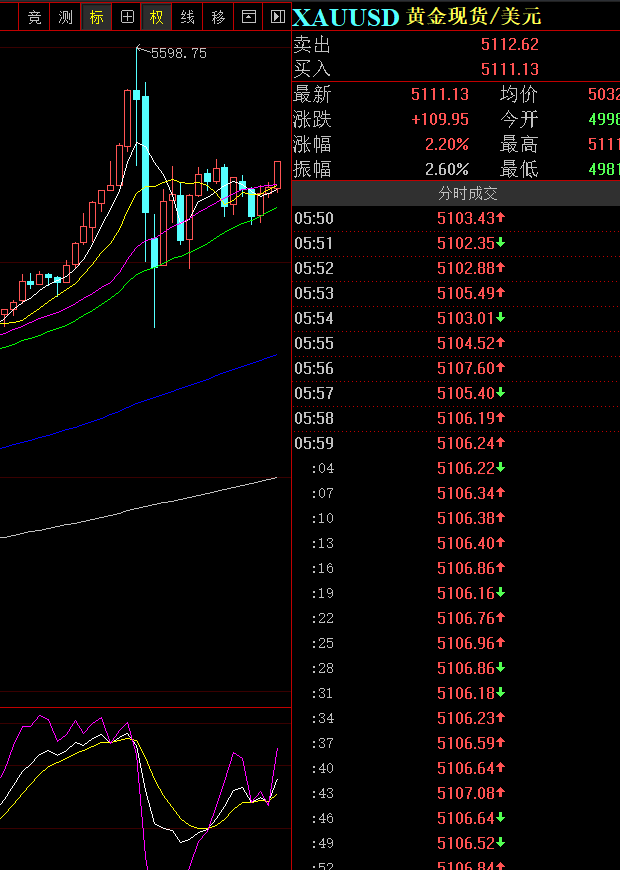Select the 测 measurement tool
This screenshot has height=870, width=620.
(65, 17)
